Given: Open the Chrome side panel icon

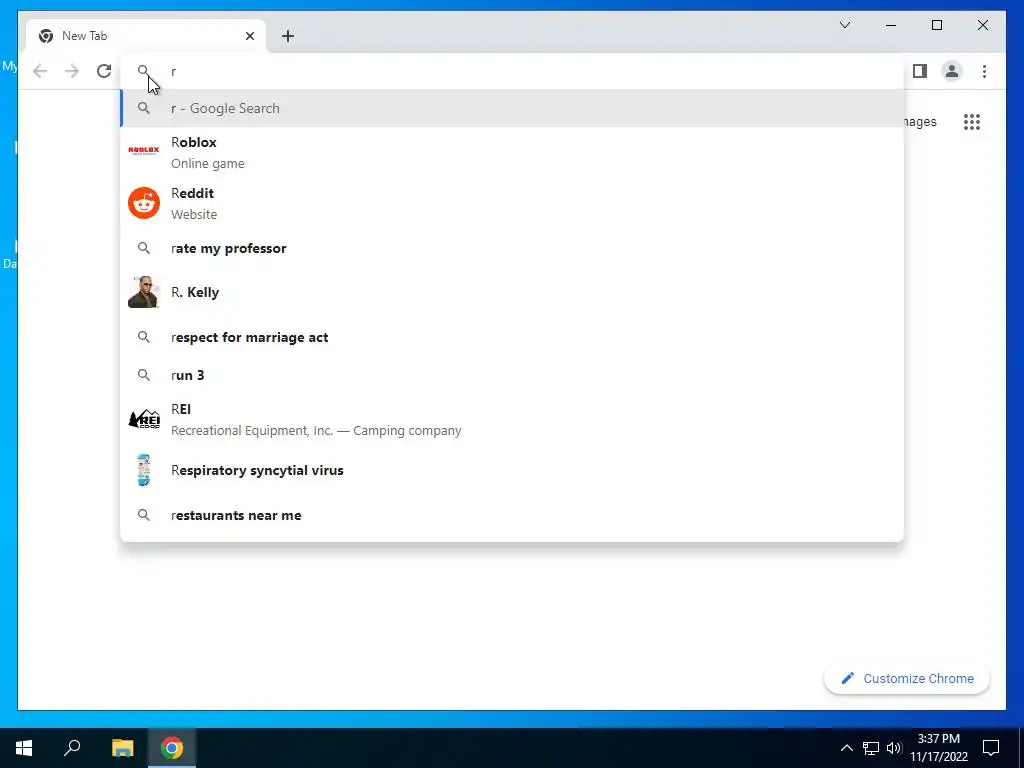Looking at the screenshot, I should (x=920, y=71).
